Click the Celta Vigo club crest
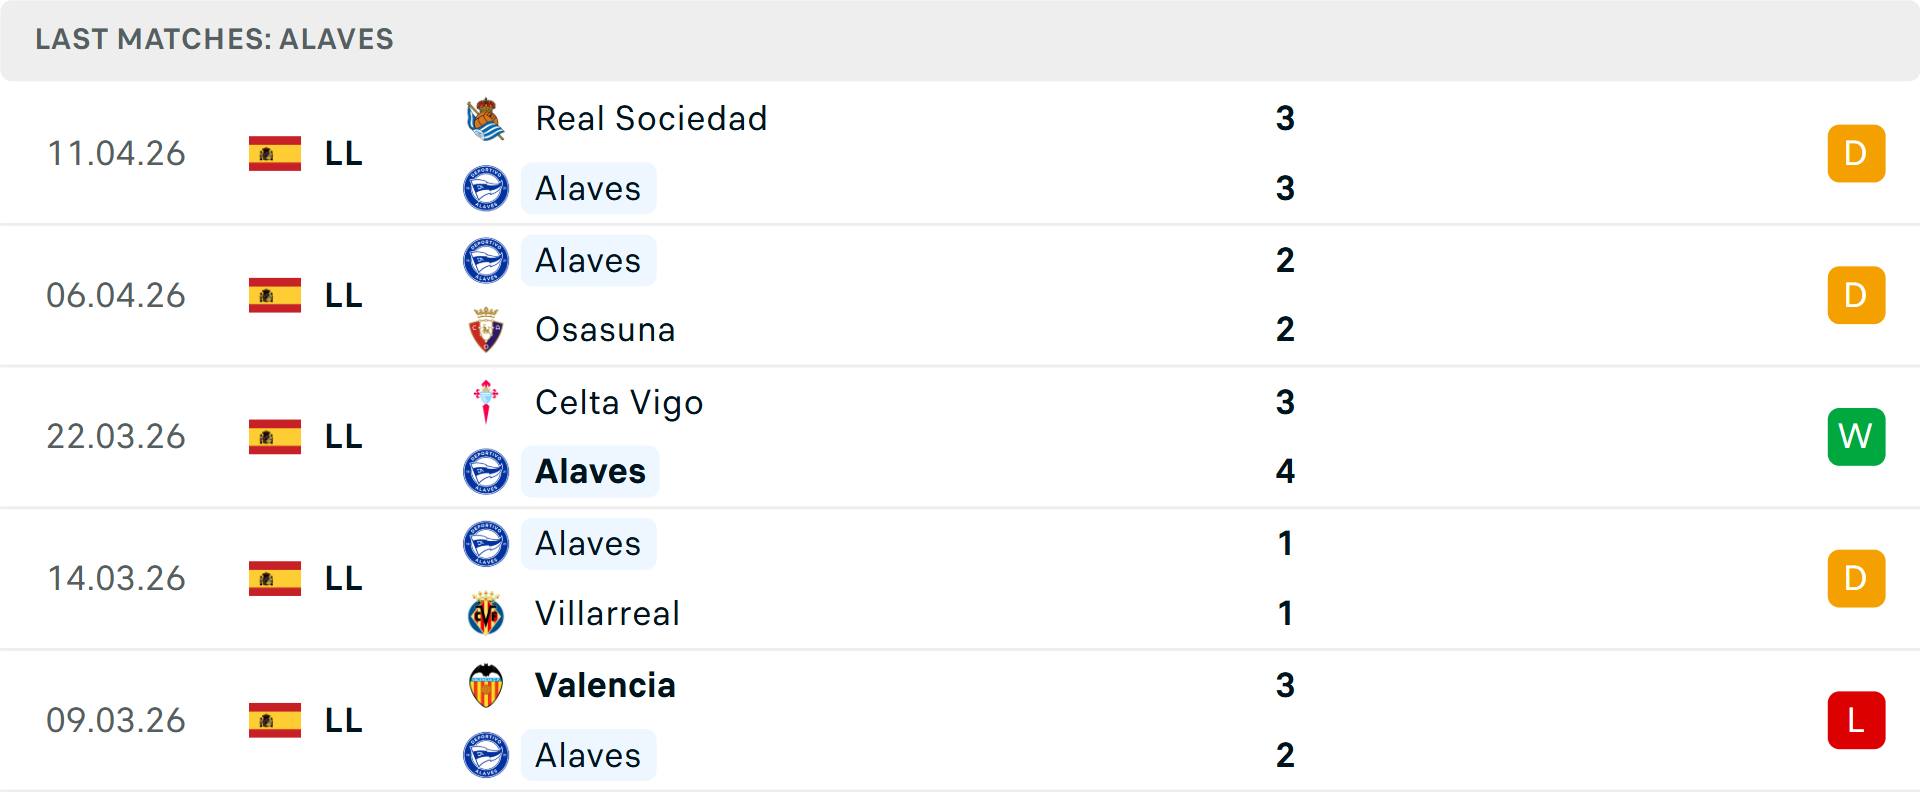Screen dimensions: 1920x792 (x=487, y=402)
